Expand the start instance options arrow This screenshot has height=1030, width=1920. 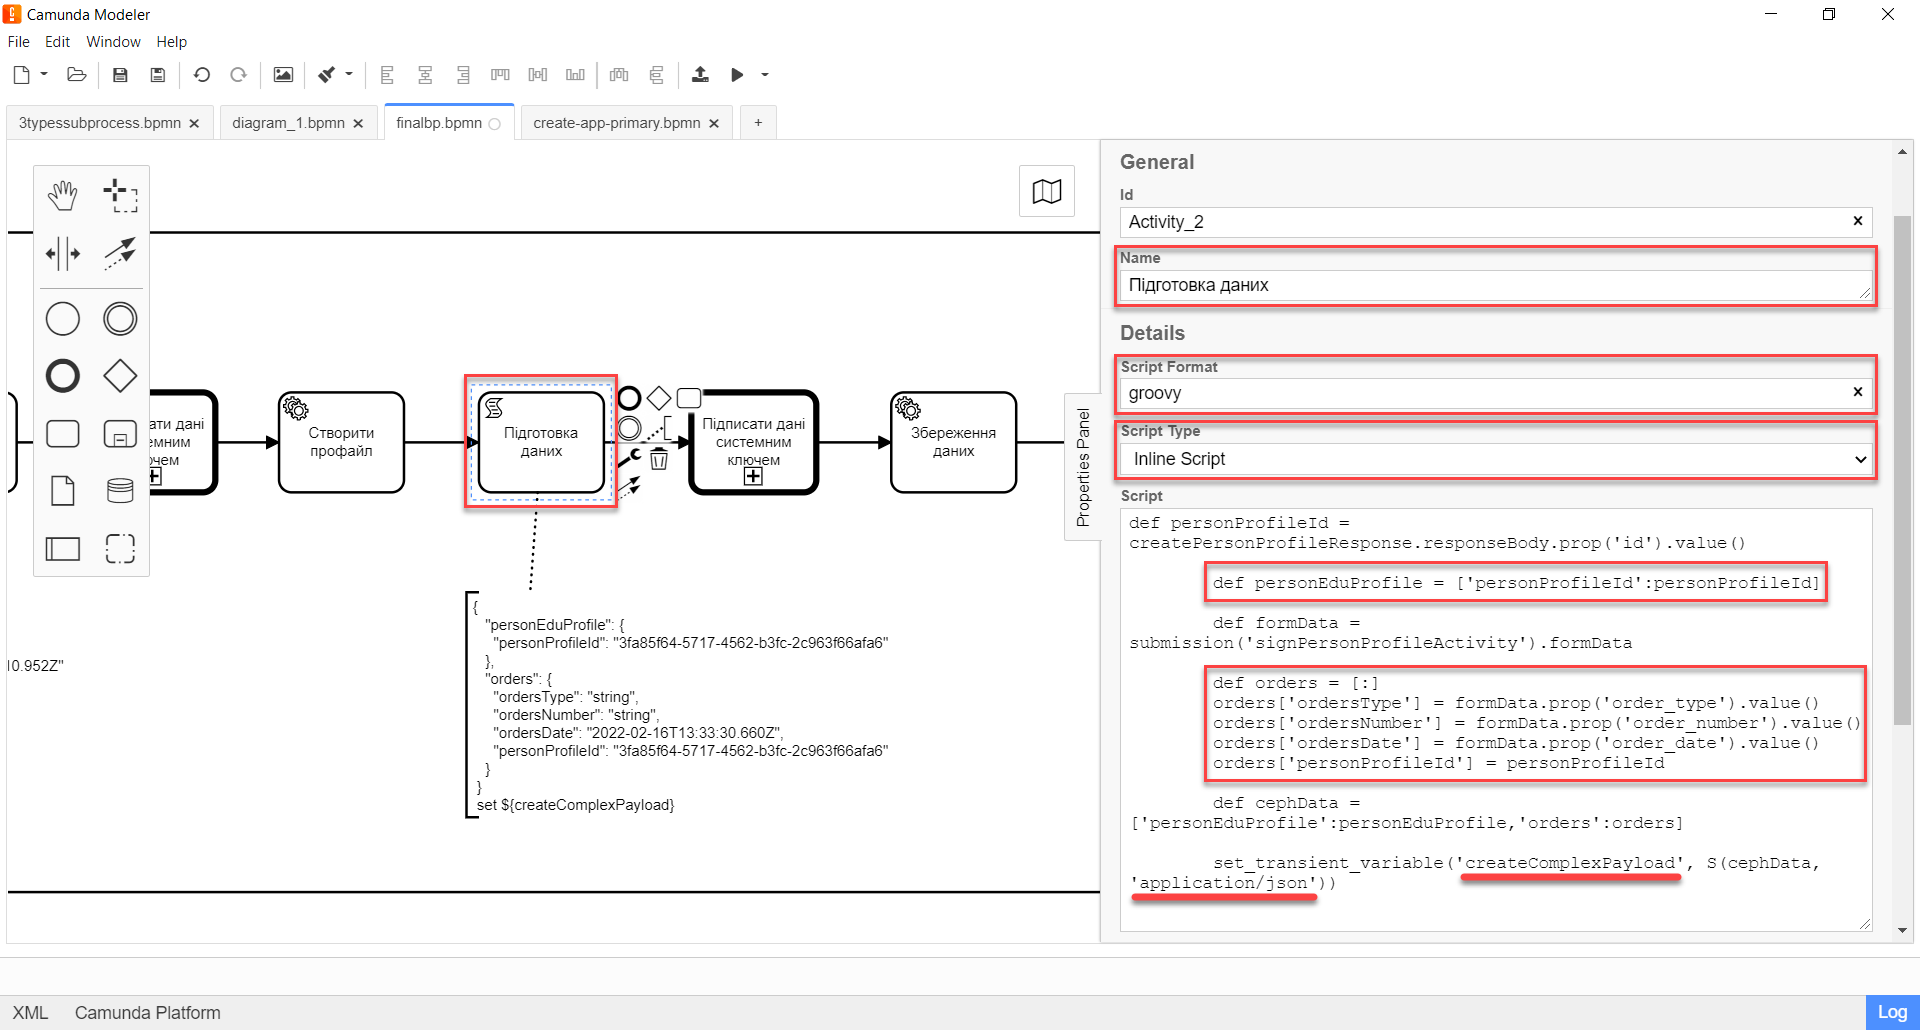point(765,75)
